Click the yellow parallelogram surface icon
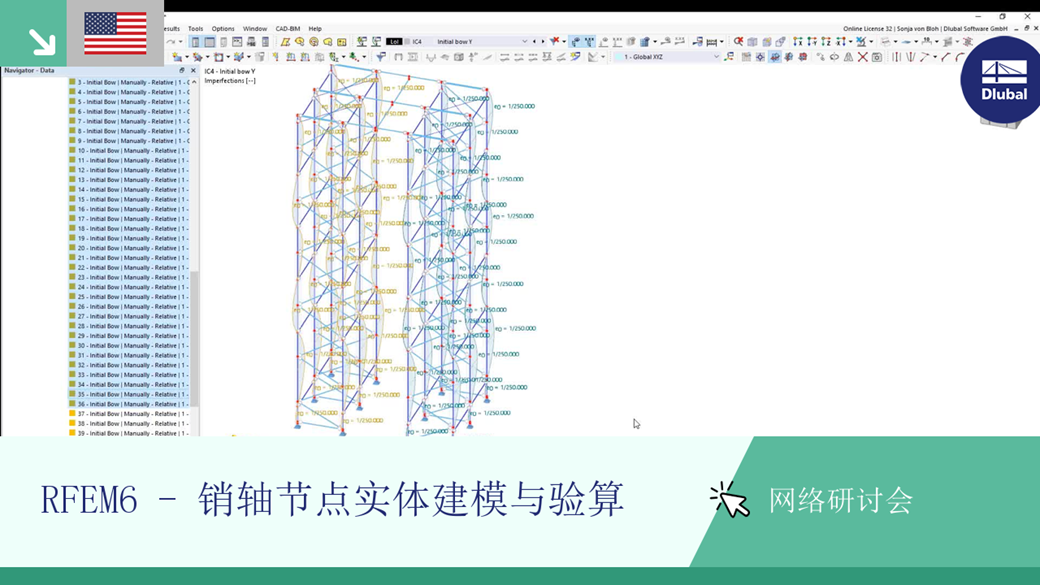The width and height of the screenshot is (1040, 585). tap(285, 41)
